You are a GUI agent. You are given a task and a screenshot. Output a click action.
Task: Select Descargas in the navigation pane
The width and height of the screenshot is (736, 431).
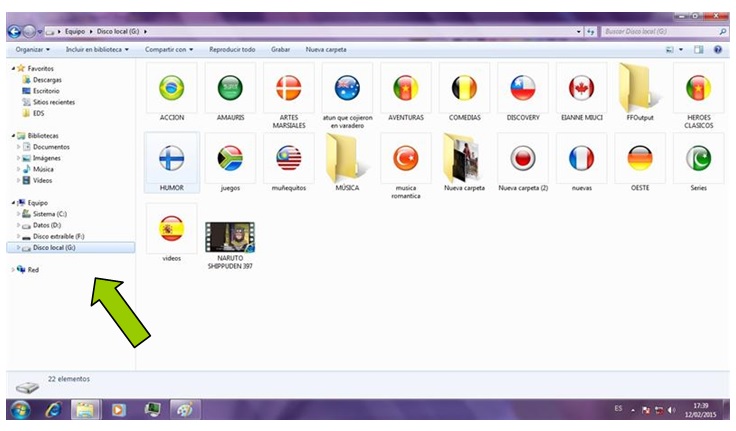pos(47,79)
